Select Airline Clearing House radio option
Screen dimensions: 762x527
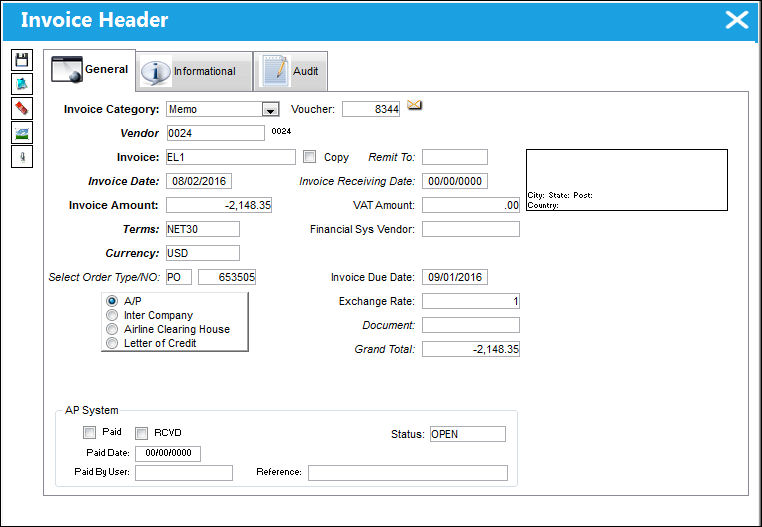click(x=112, y=329)
